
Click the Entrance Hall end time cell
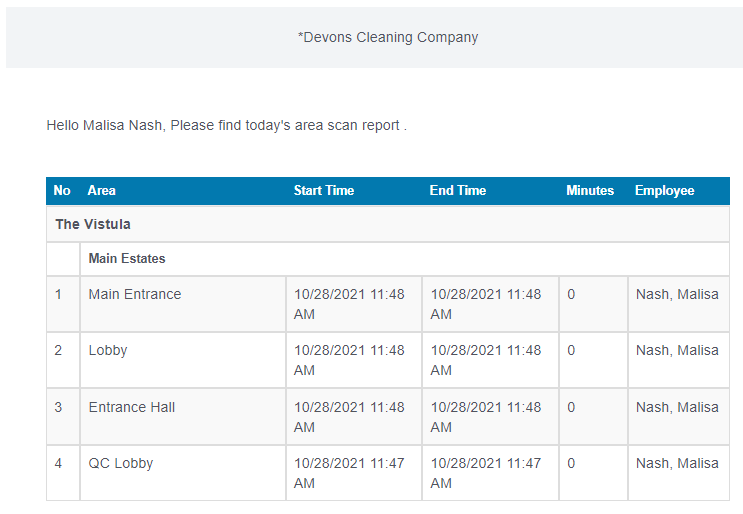tap(486, 417)
